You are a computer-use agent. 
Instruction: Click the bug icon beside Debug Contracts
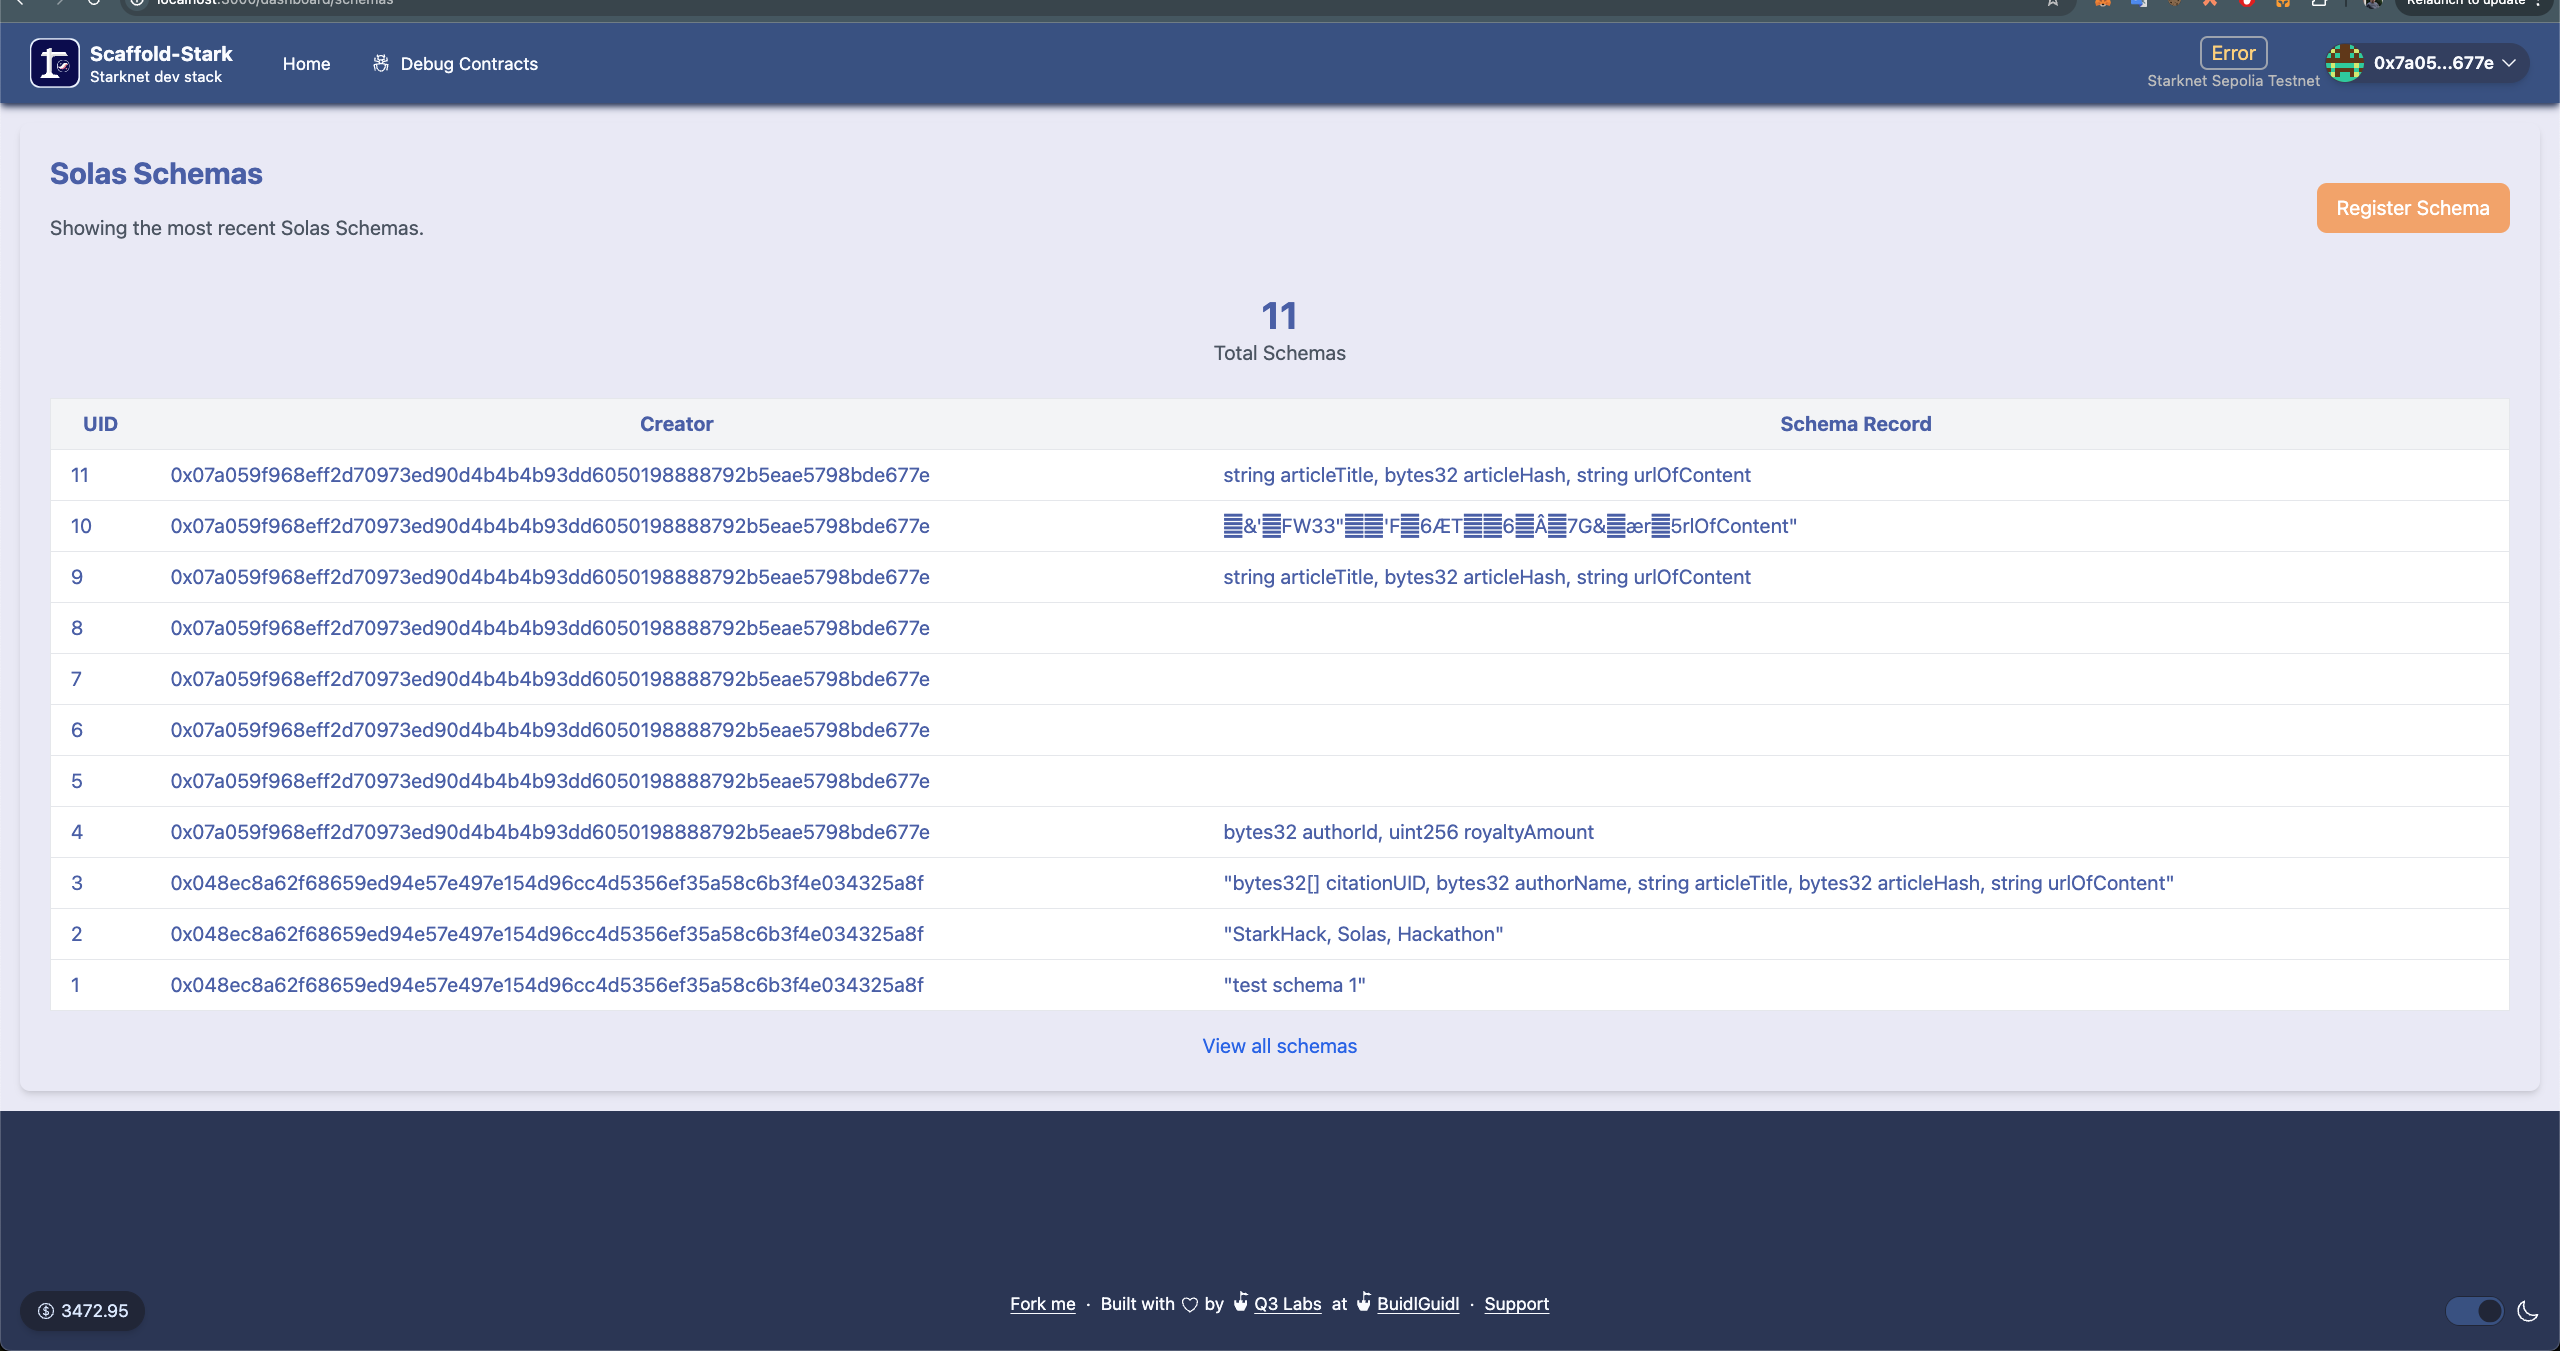[380, 63]
